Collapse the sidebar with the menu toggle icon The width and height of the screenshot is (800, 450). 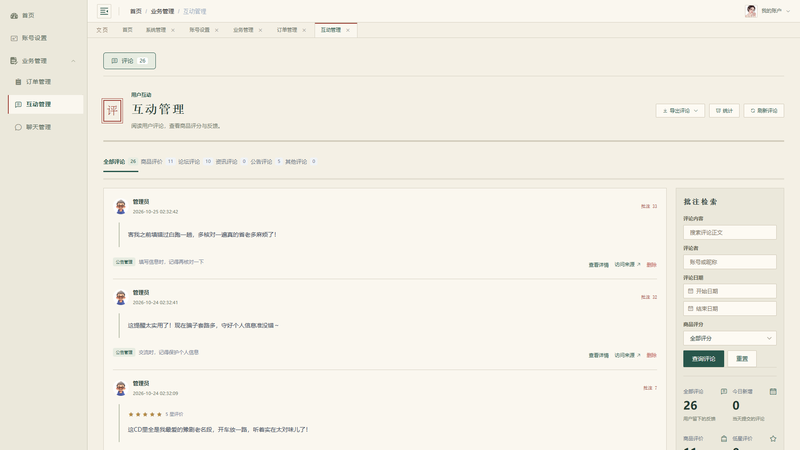[104, 11]
